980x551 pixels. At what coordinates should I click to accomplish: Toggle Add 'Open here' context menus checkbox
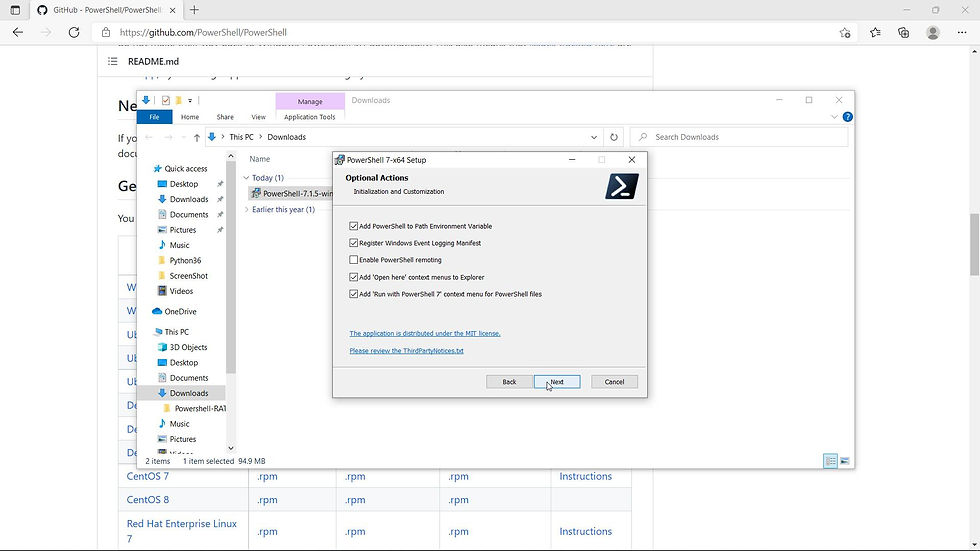coord(354,277)
